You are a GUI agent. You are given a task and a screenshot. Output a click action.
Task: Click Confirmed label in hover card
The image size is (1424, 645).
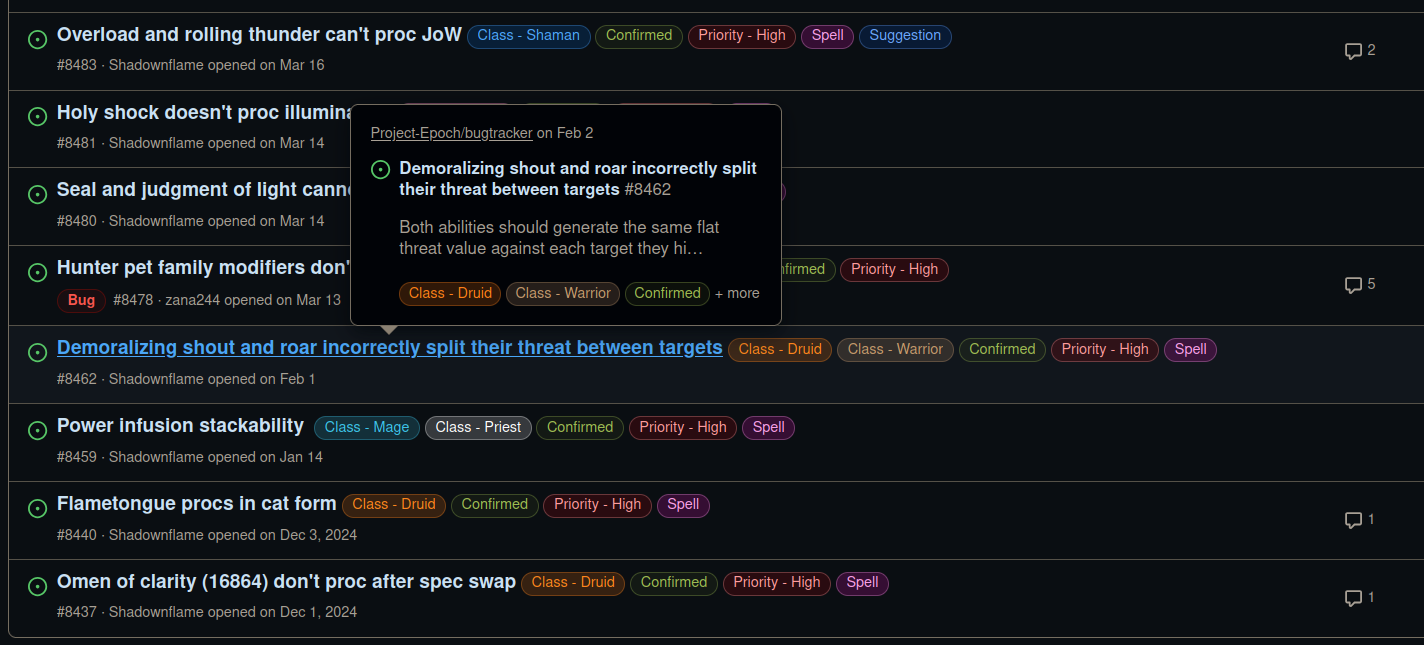[x=667, y=294]
